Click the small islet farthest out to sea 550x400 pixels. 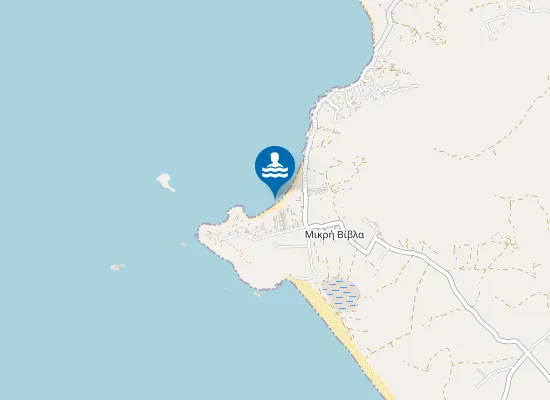pyautogui.click(x=118, y=267)
